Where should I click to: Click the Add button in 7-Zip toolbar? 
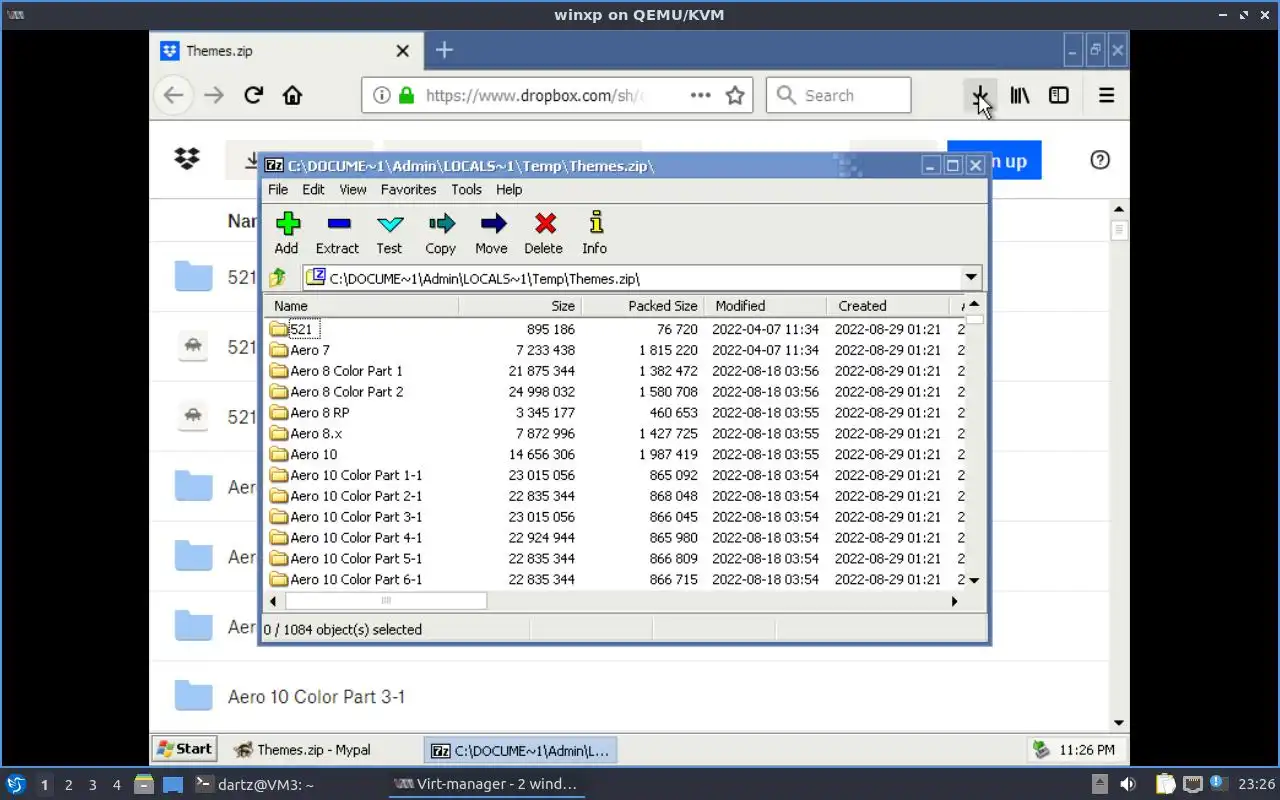click(x=287, y=233)
